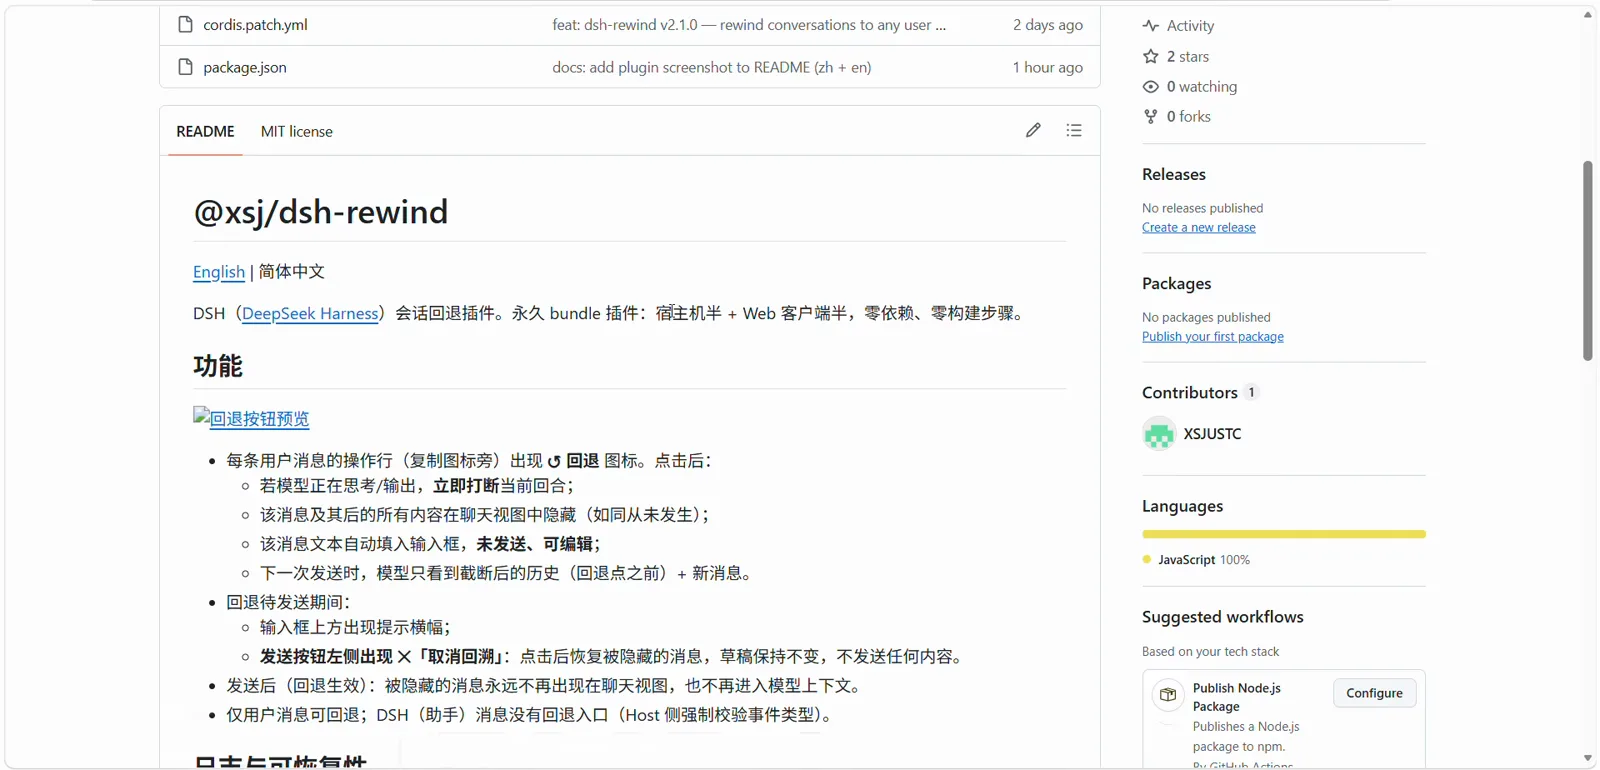The width and height of the screenshot is (1600, 770).
Task: Switch to the MIT license tab
Action: [297, 131]
